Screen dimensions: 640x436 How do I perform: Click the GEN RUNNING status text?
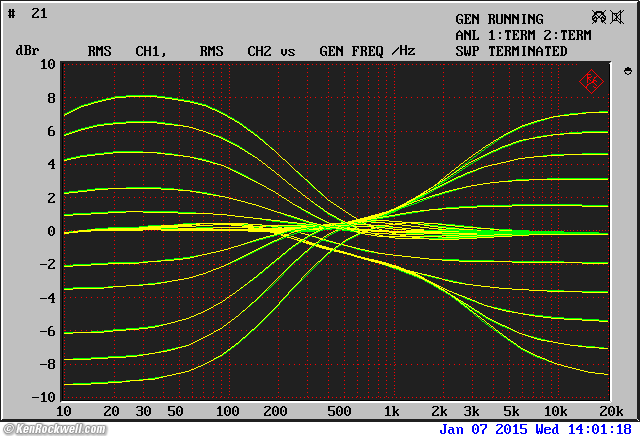[x=499, y=19]
